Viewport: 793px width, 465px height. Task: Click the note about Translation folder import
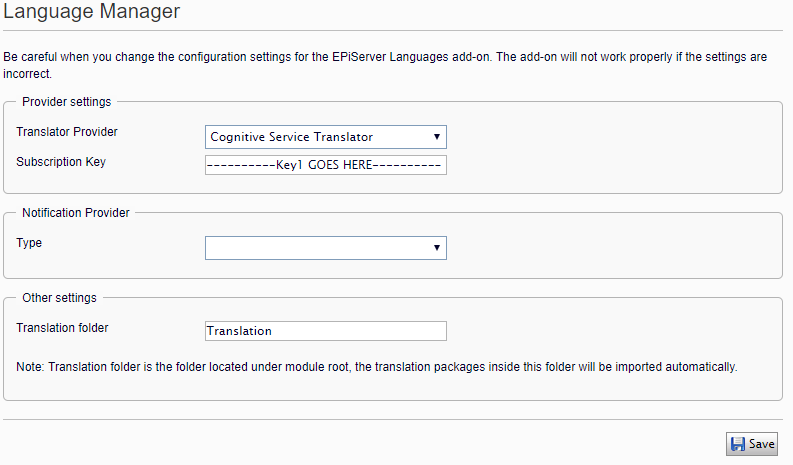[x=377, y=367]
